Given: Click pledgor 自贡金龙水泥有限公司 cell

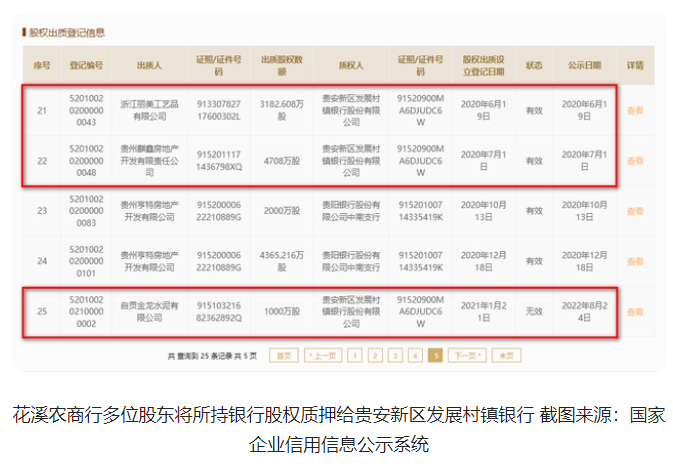Looking at the screenshot, I should (149, 311).
